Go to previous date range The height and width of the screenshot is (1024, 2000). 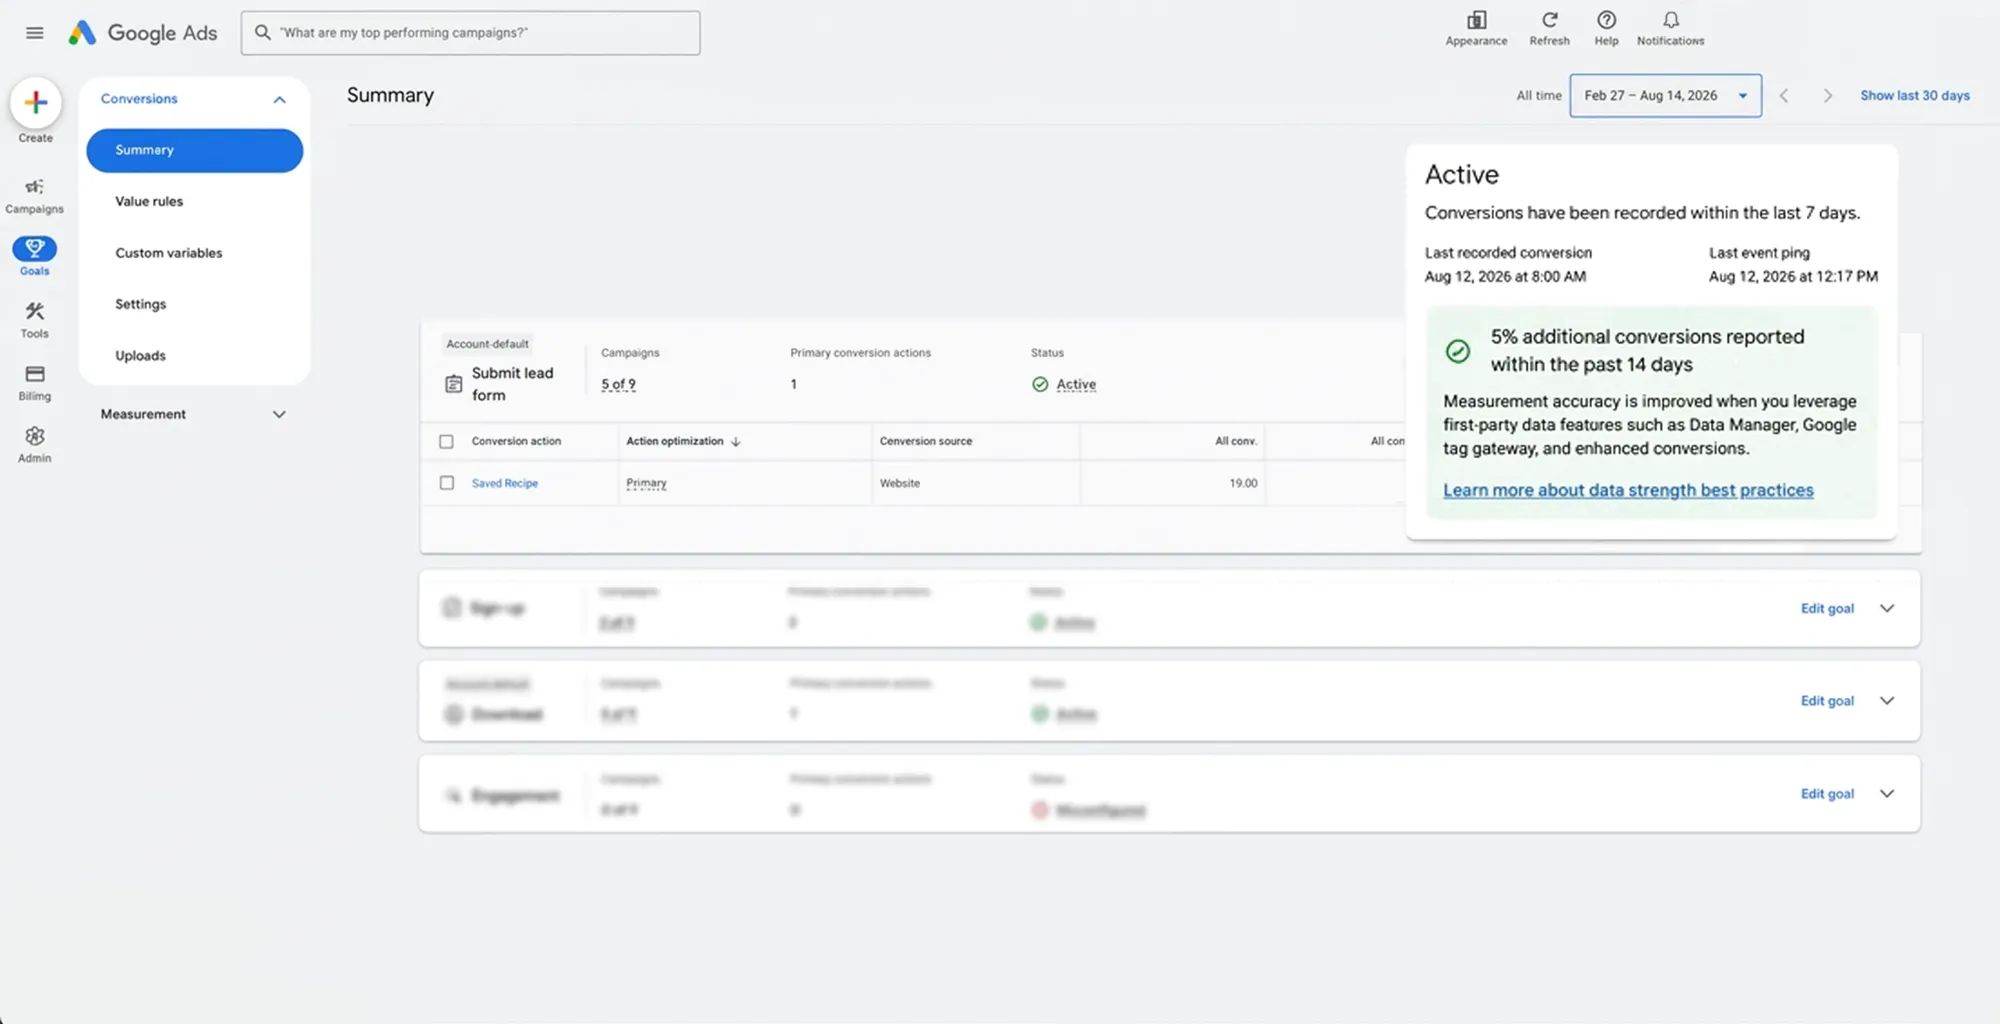[1783, 96]
